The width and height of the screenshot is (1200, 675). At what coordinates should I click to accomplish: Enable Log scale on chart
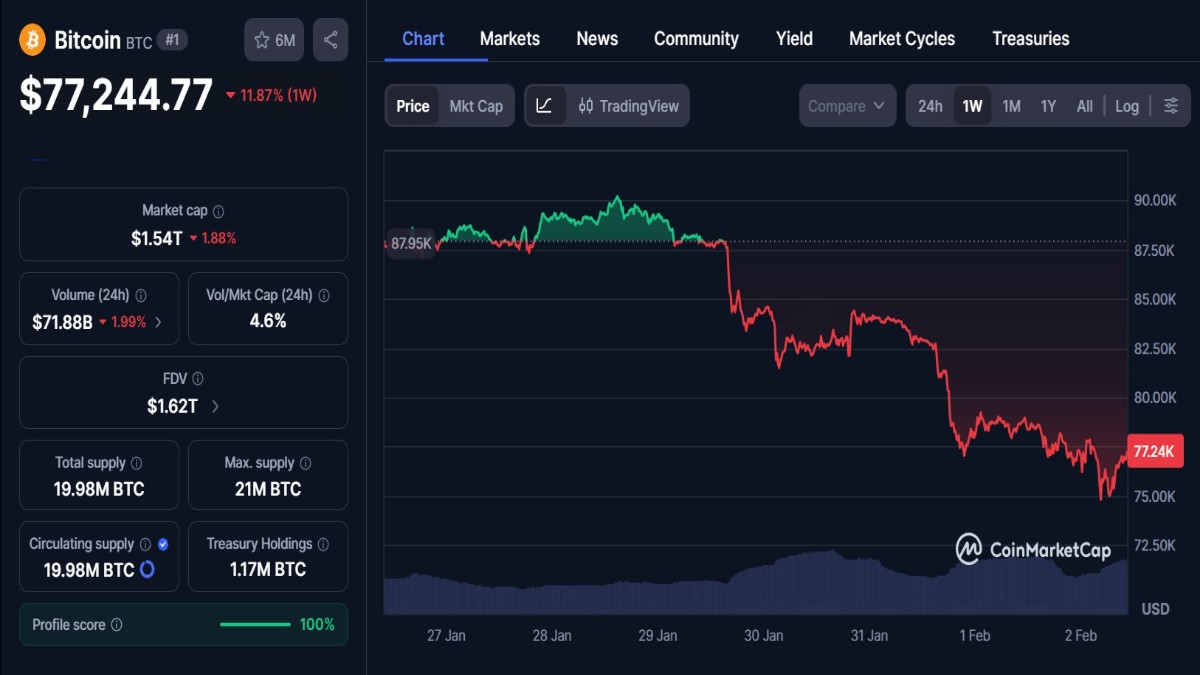point(1127,106)
